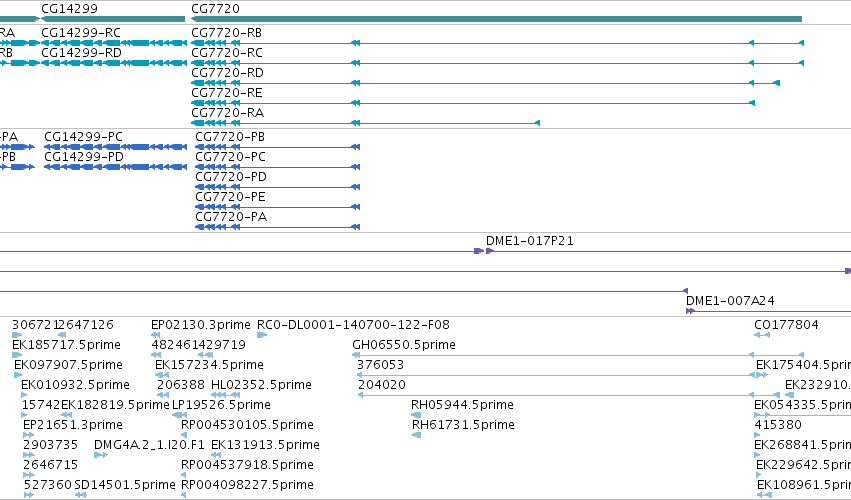The image size is (851, 500).
Task: Click CDS feature CG7720-PB
Action: click(230, 137)
